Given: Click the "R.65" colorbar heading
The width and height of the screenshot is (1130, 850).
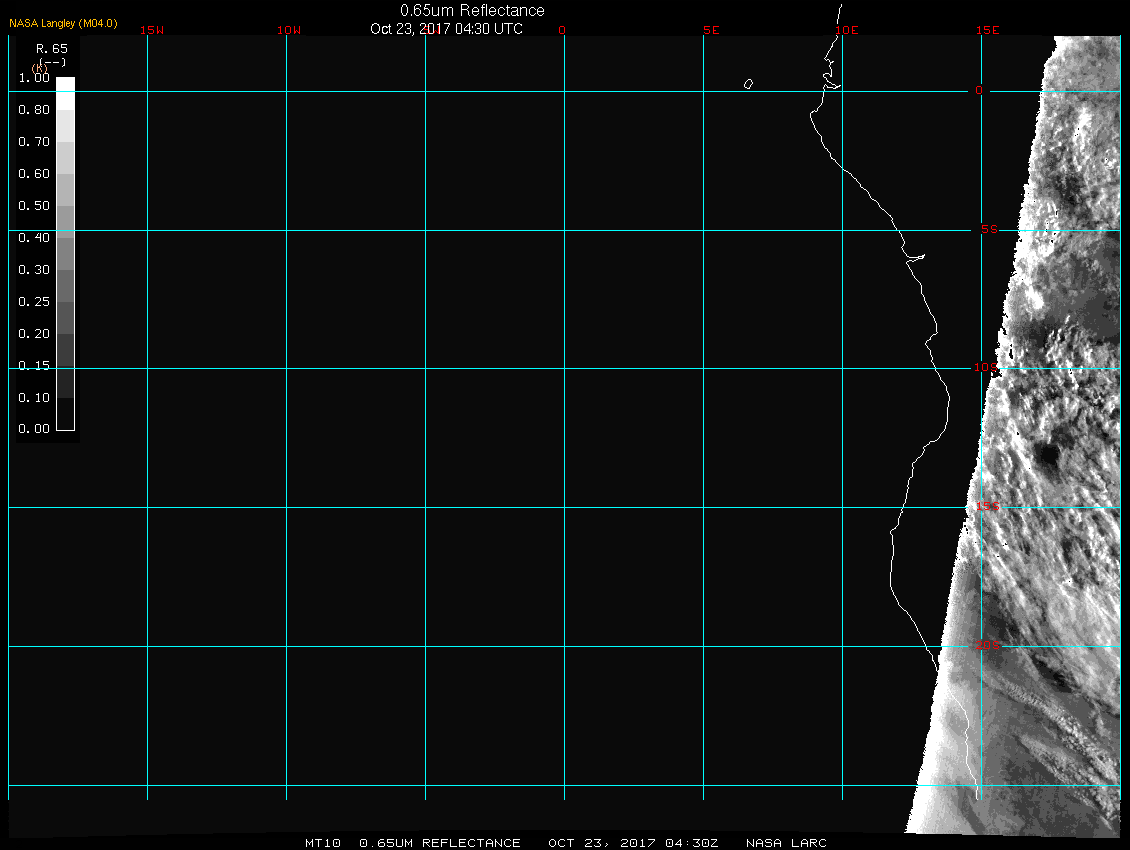Looking at the screenshot, I should (x=52, y=49).
